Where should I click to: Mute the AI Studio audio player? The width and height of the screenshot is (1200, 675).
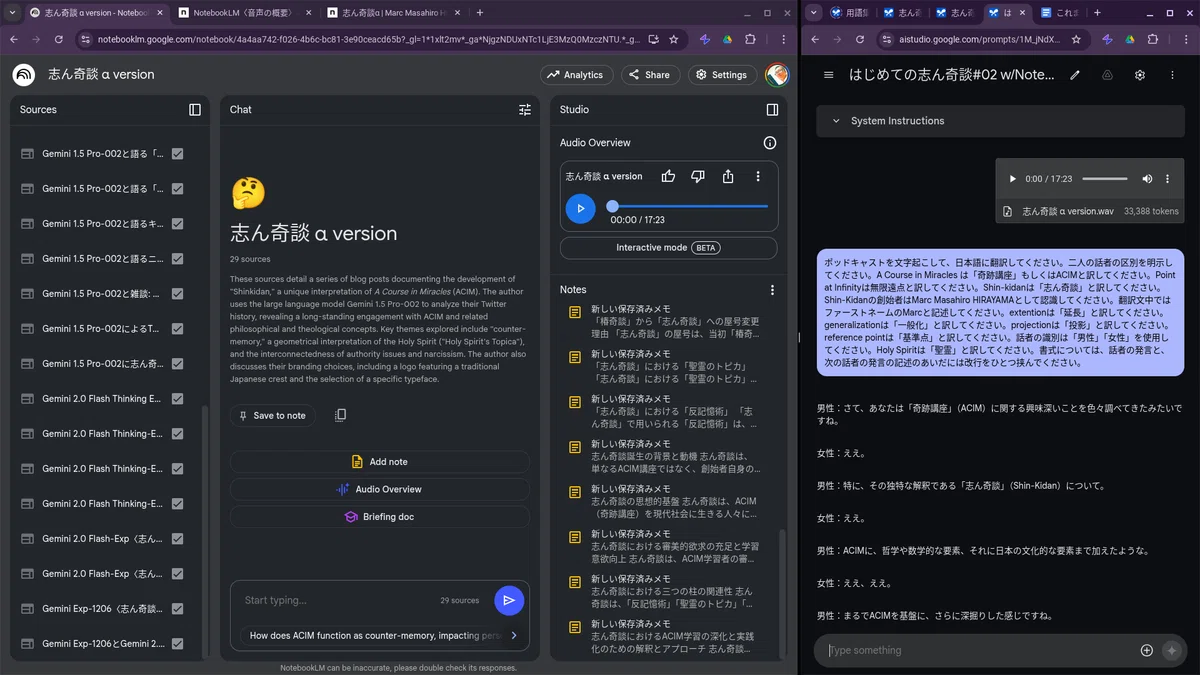pyautogui.click(x=1147, y=179)
